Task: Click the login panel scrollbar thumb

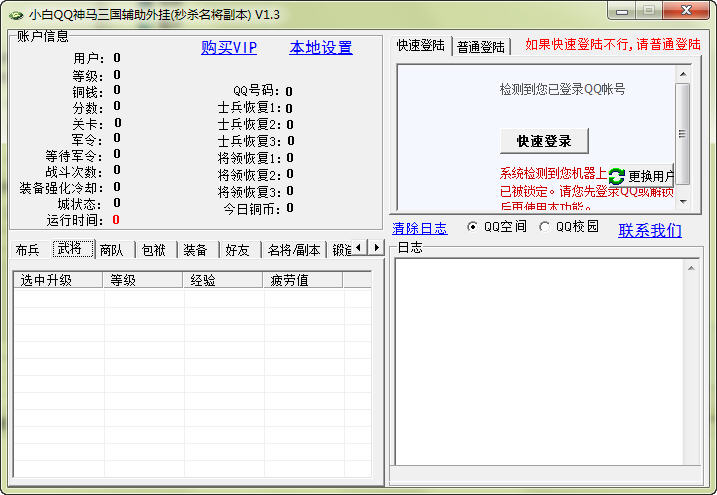Action: pyautogui.click(x=683, y=133)
